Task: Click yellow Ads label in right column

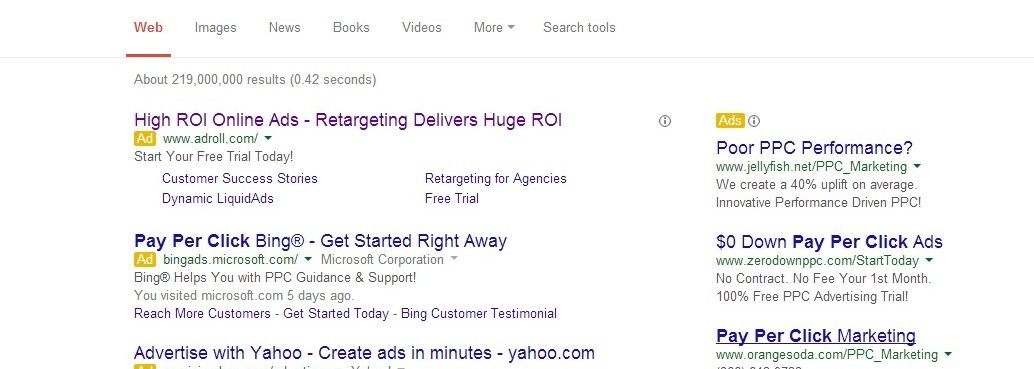Action: click(x=730, y=121)
